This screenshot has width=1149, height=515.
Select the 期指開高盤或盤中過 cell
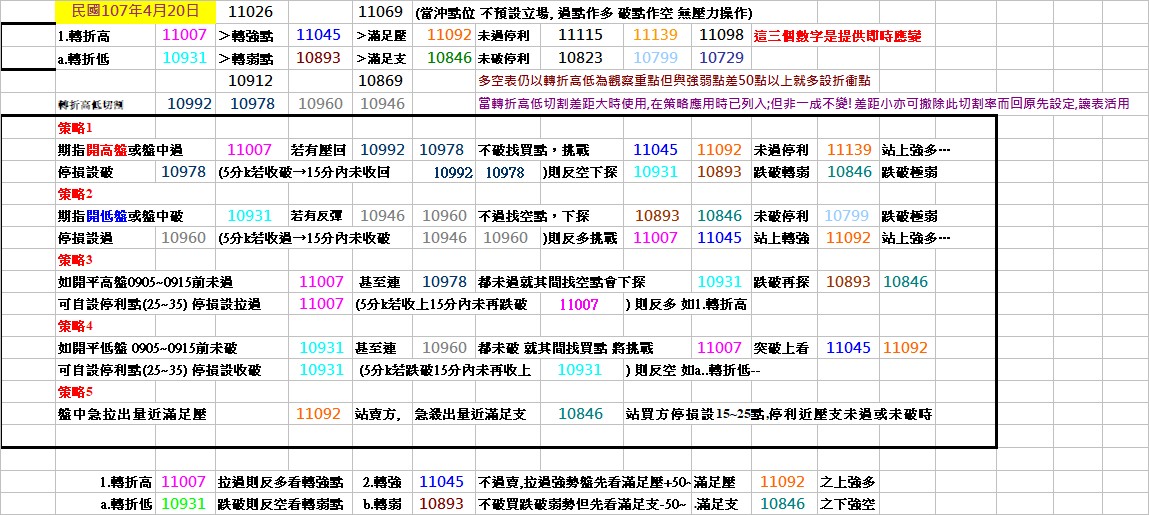pyautogui.click(x=120, y=151)
